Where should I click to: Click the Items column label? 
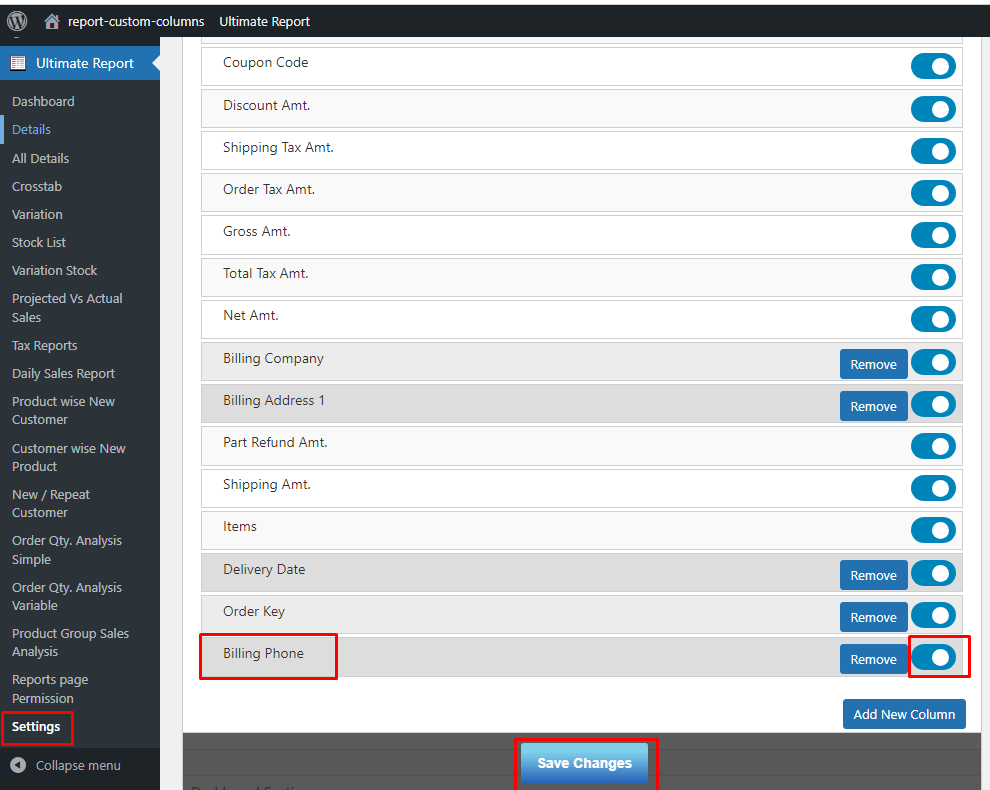click(x=240, y=527)
